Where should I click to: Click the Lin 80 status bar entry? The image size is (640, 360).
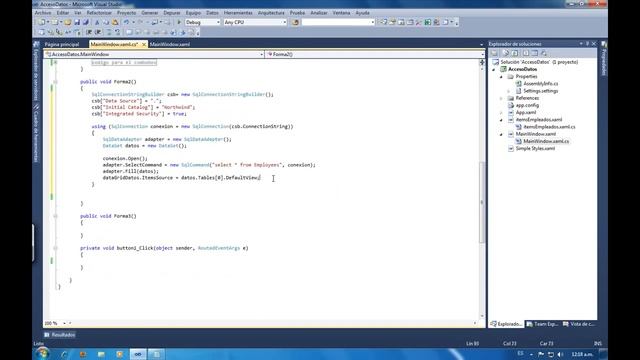[472, 344]
